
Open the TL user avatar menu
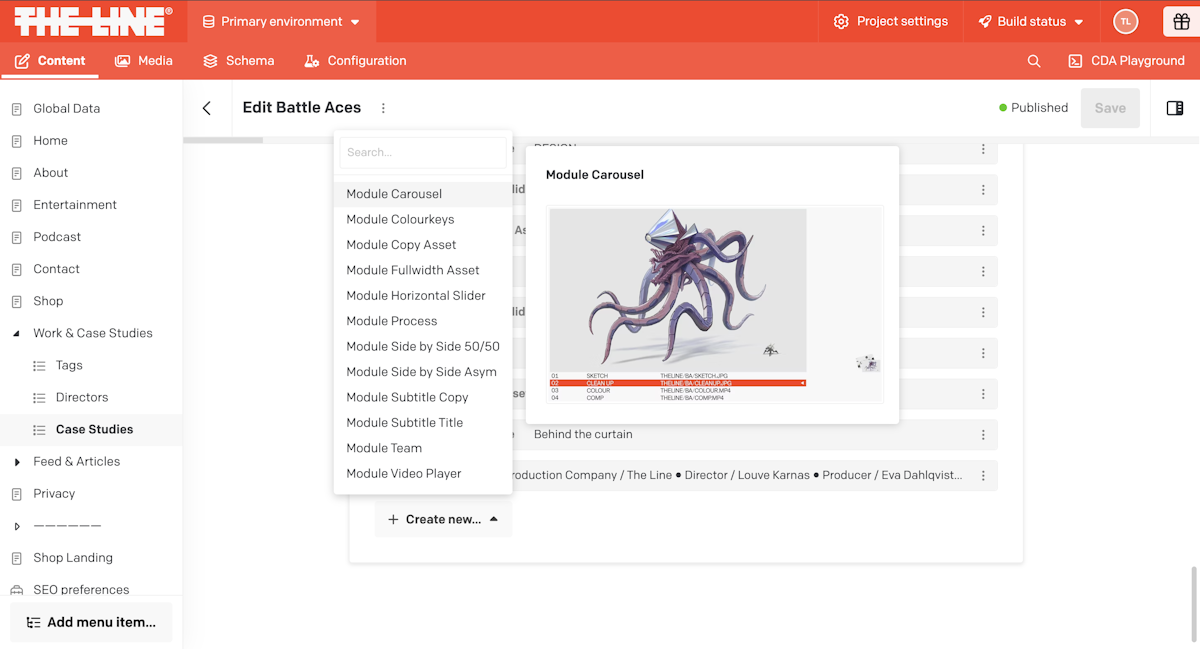(x=1126, y=21)
